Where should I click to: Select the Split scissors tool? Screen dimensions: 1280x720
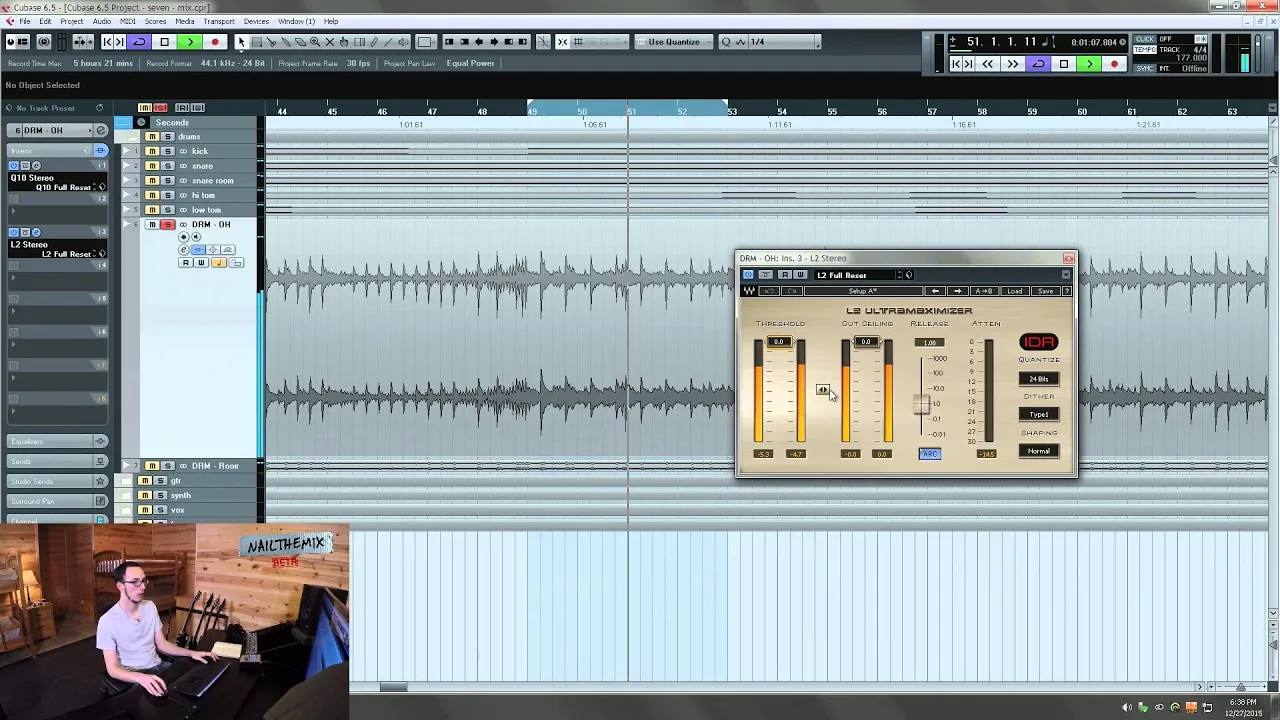coord(271,42)
